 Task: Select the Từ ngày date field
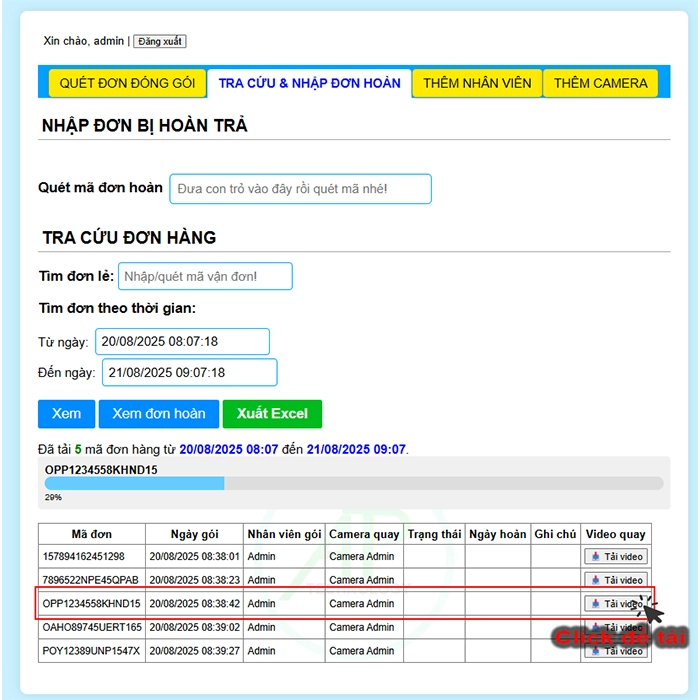click(182, 341)
